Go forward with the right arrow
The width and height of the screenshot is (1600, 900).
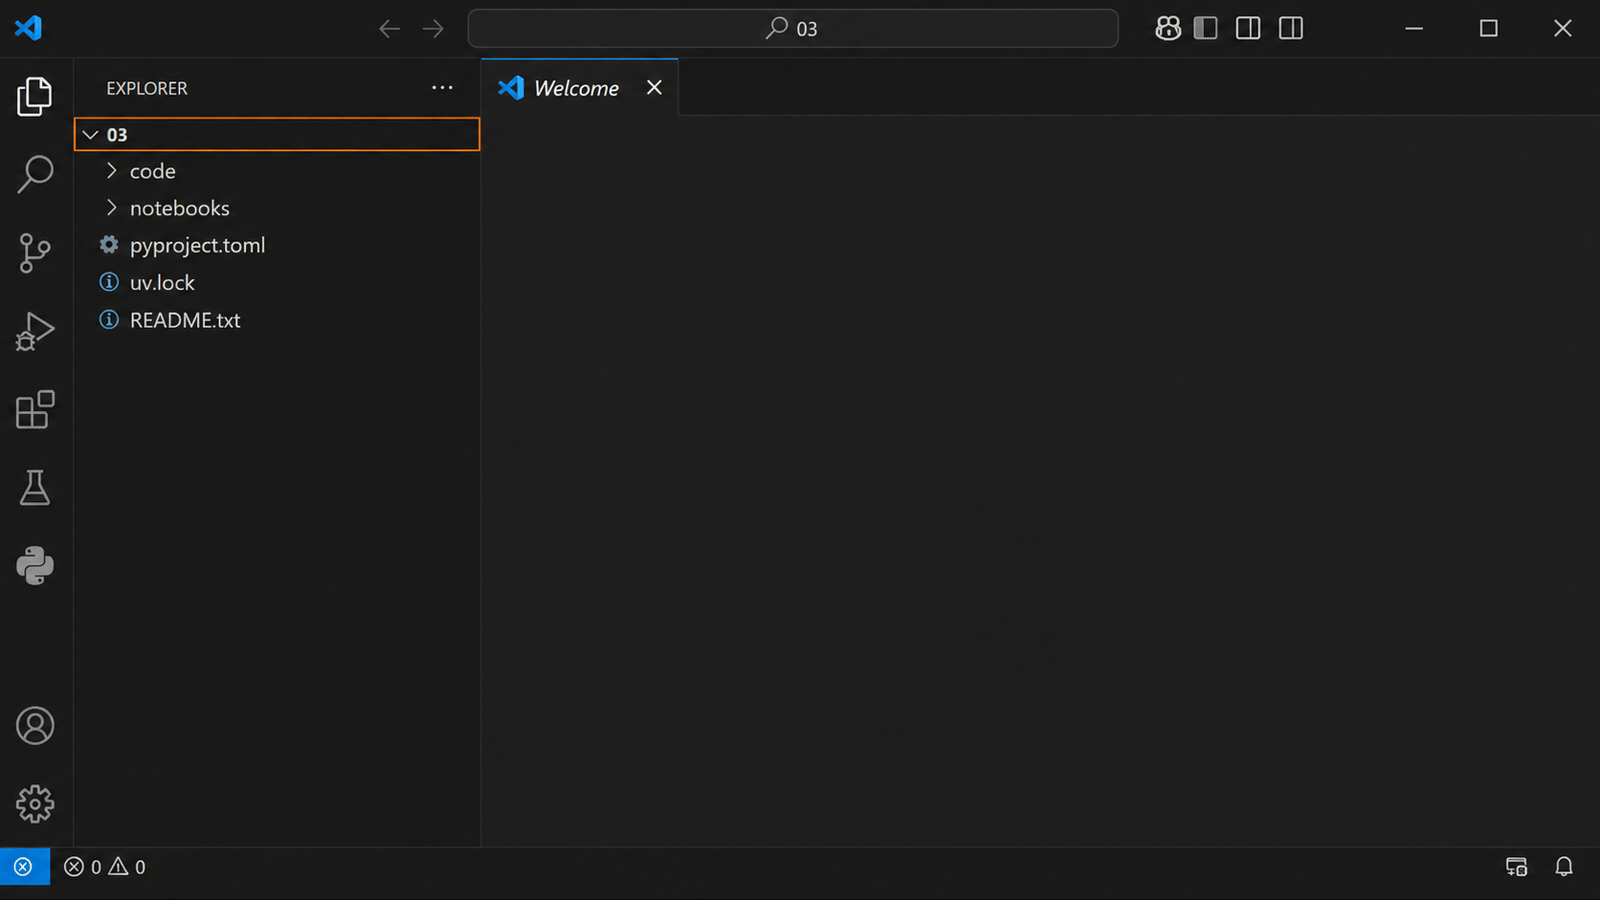pos(433,28)
